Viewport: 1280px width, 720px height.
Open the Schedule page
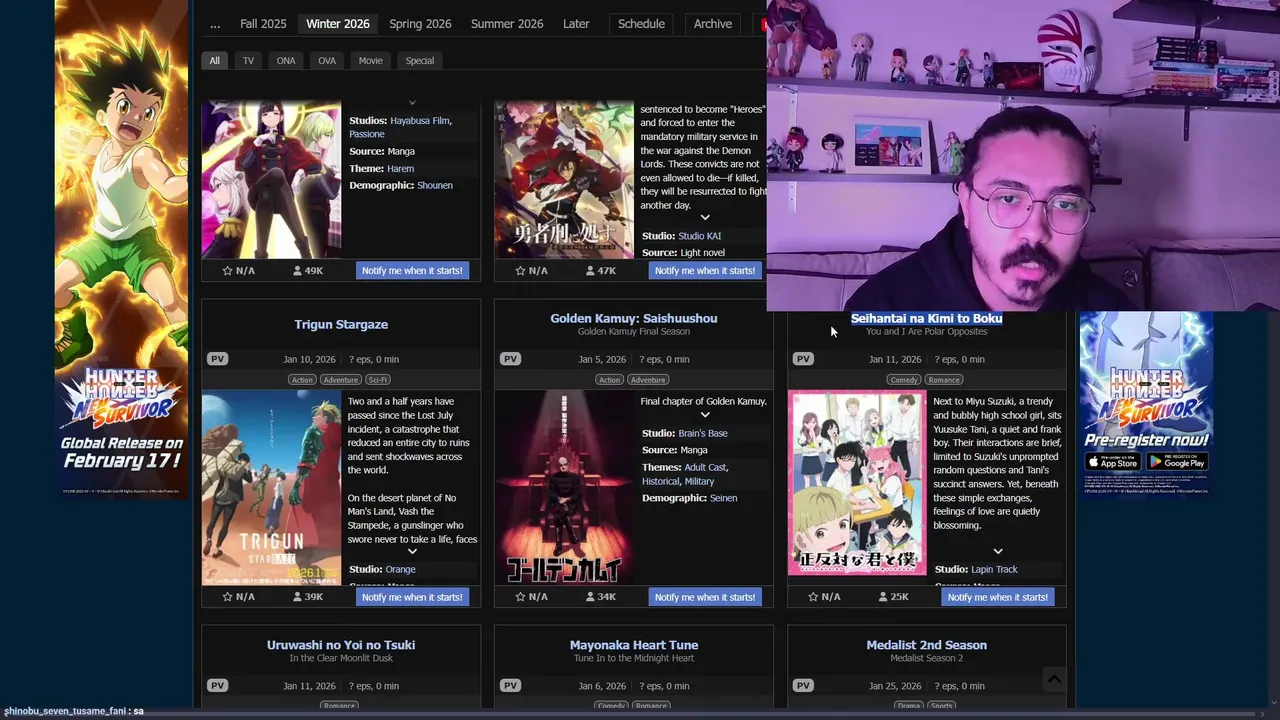tap(641, 24)
